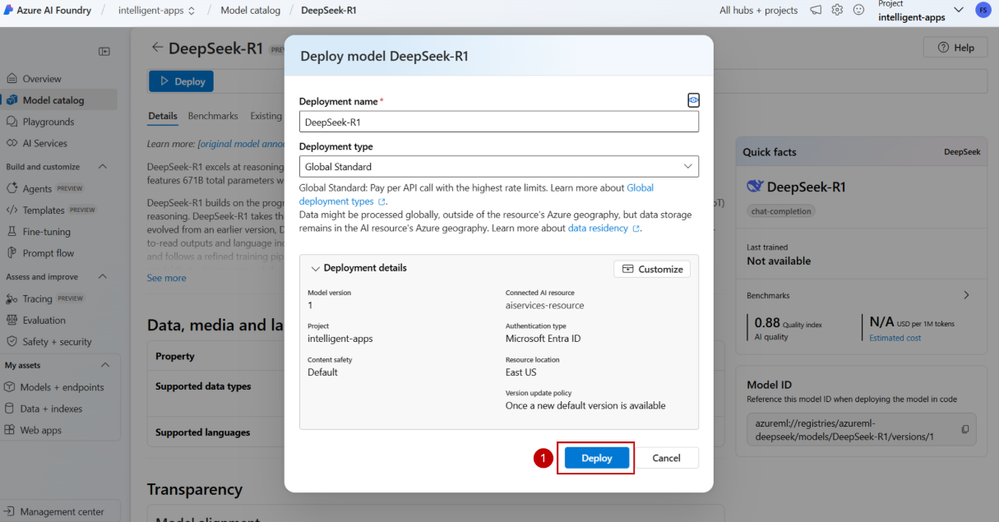Click the aiservices-resource value

click(x=545, y=305)
